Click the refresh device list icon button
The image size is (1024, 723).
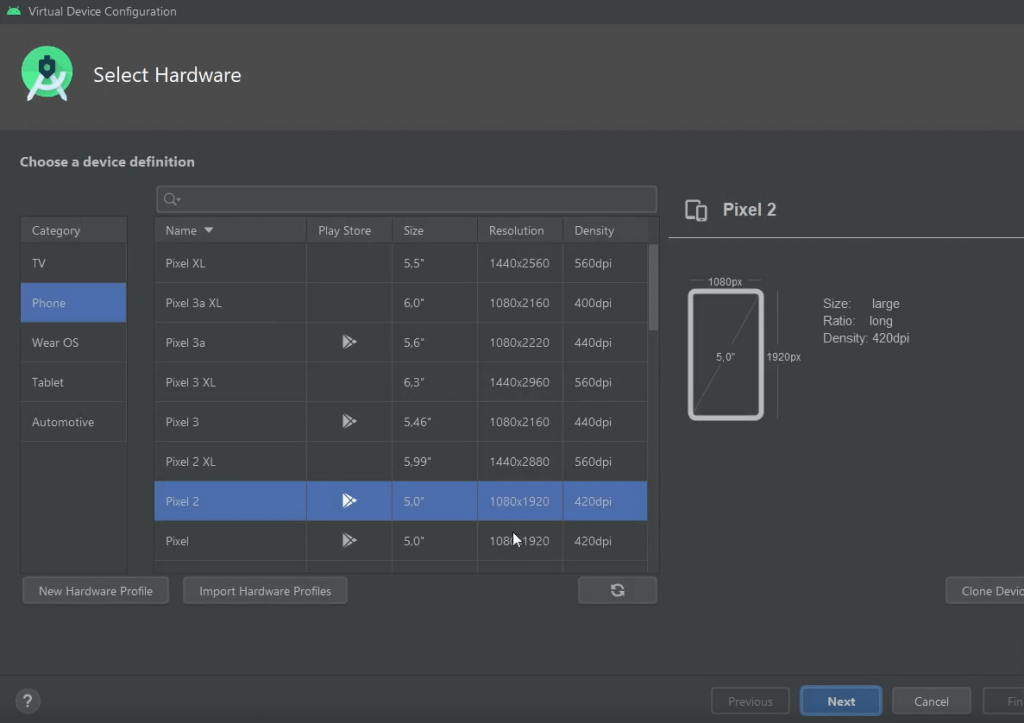point(617,590)
